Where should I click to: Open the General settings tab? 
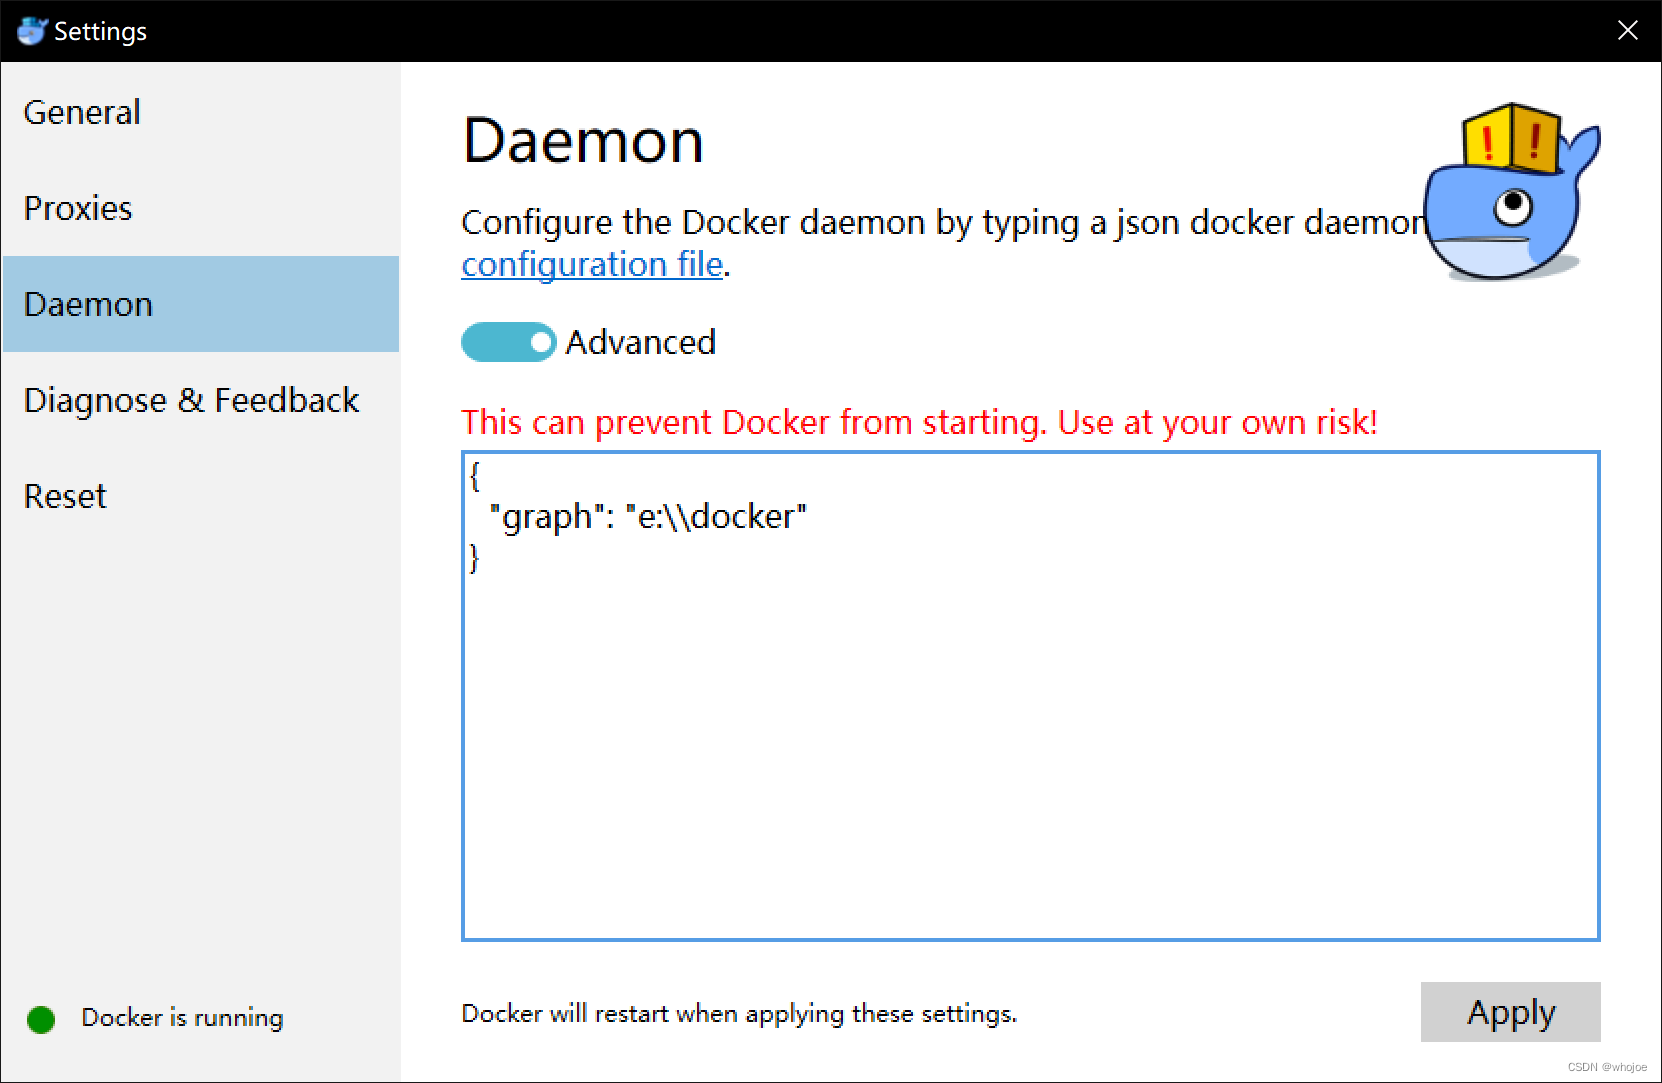click(x=200, y=112)
